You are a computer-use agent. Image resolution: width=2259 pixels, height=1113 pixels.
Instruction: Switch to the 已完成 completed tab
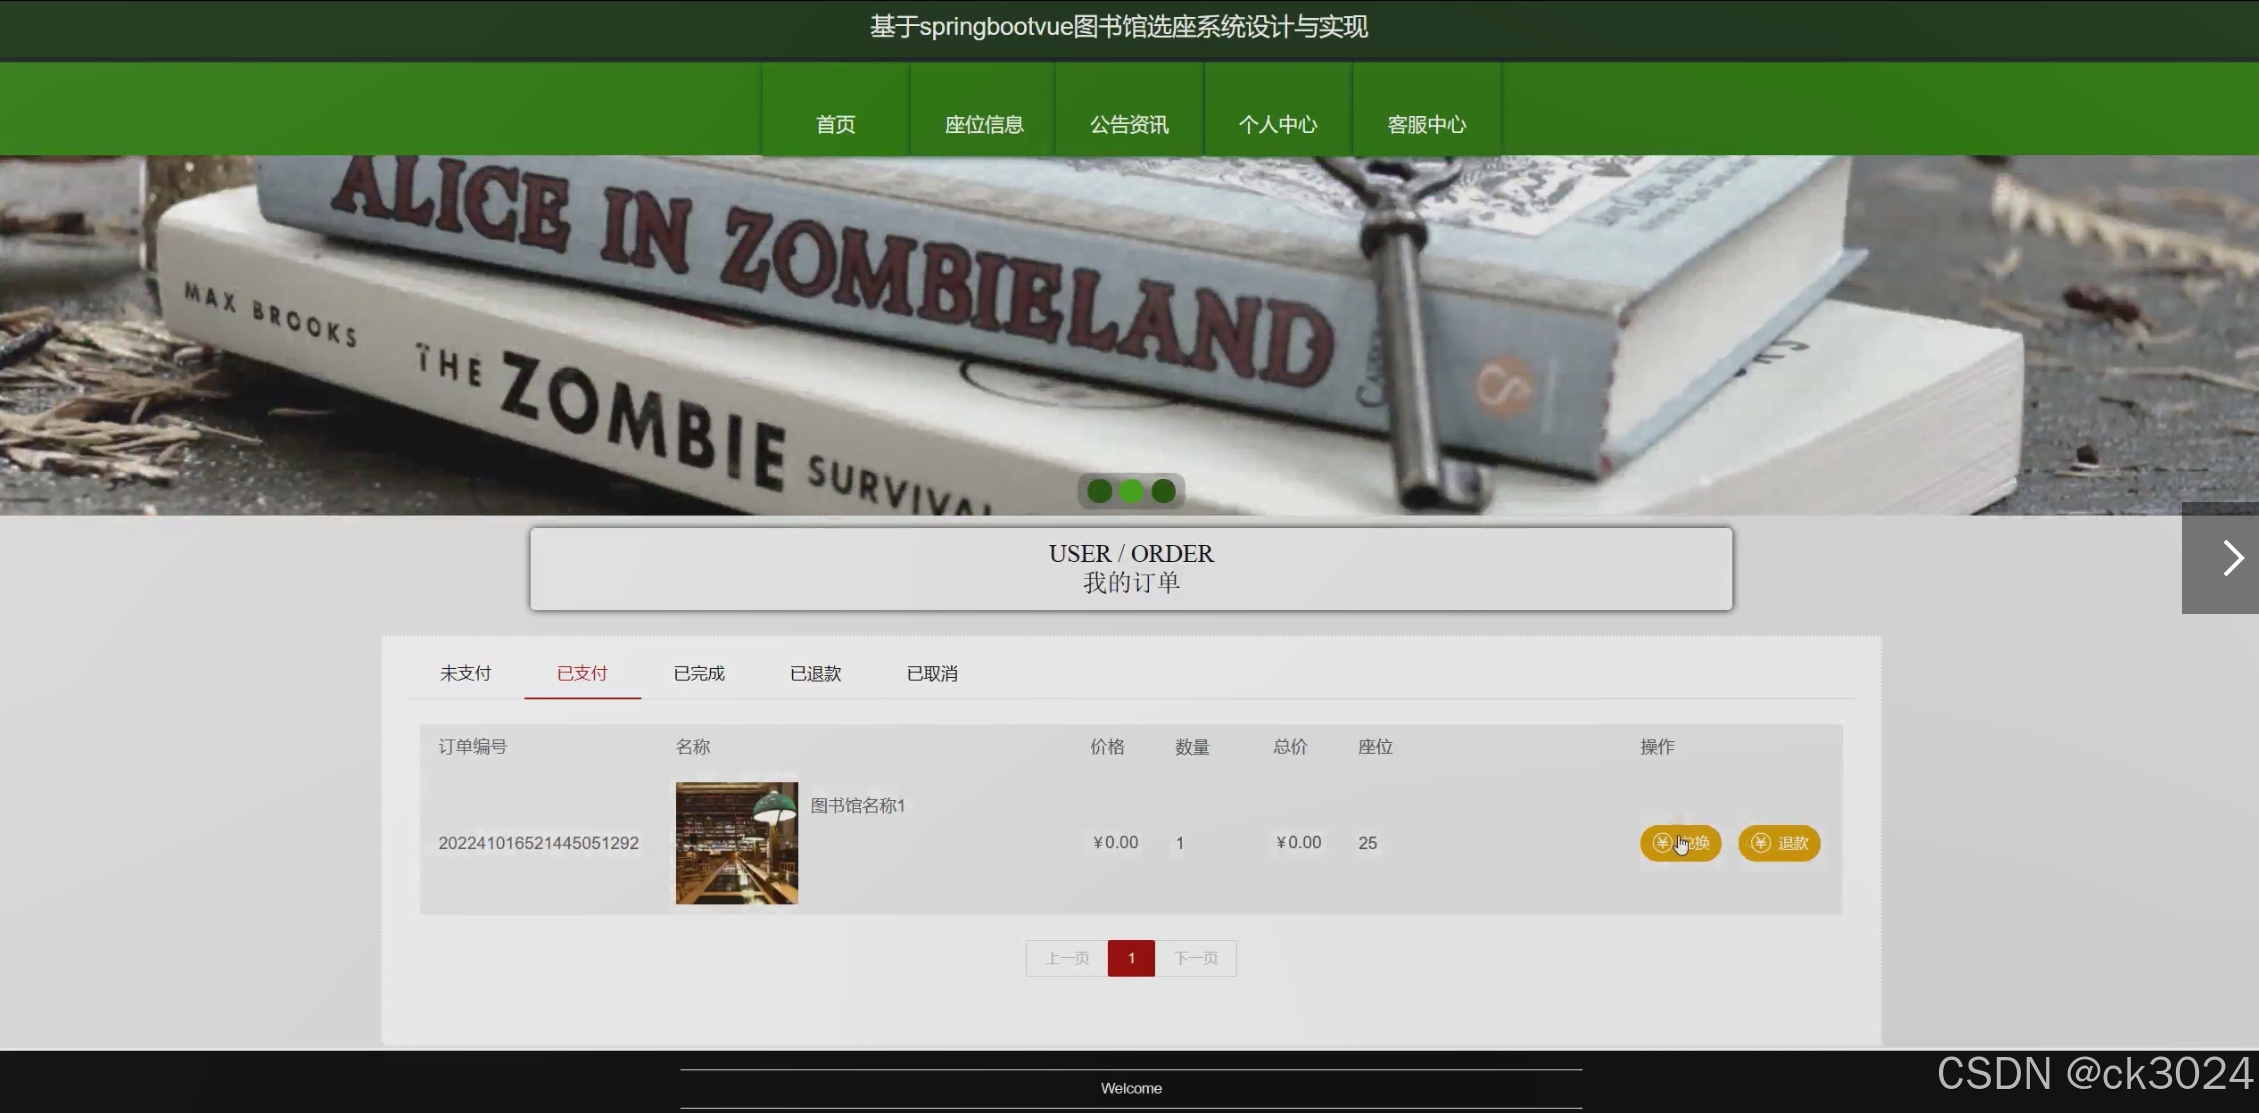(x=699, y=673)
